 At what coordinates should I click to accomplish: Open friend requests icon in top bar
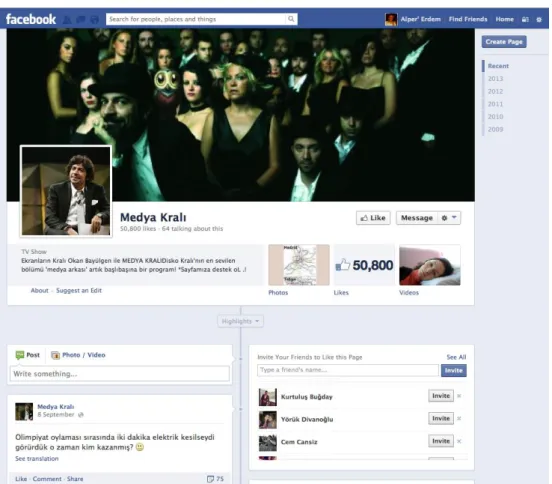(x=67, y=19)
